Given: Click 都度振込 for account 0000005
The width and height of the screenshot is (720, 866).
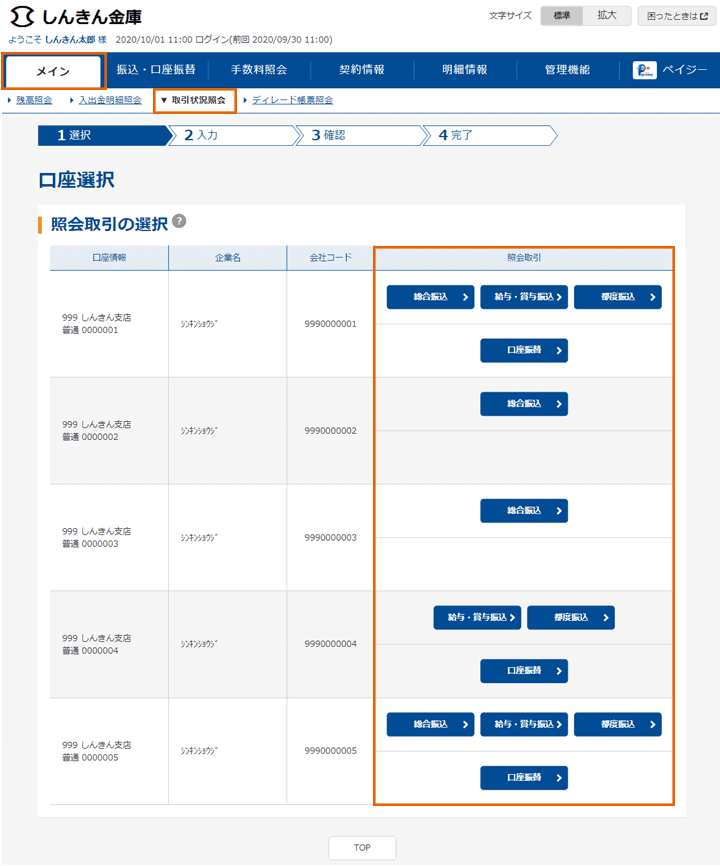Looking at the screenshot, I should (x=618, y=724).
